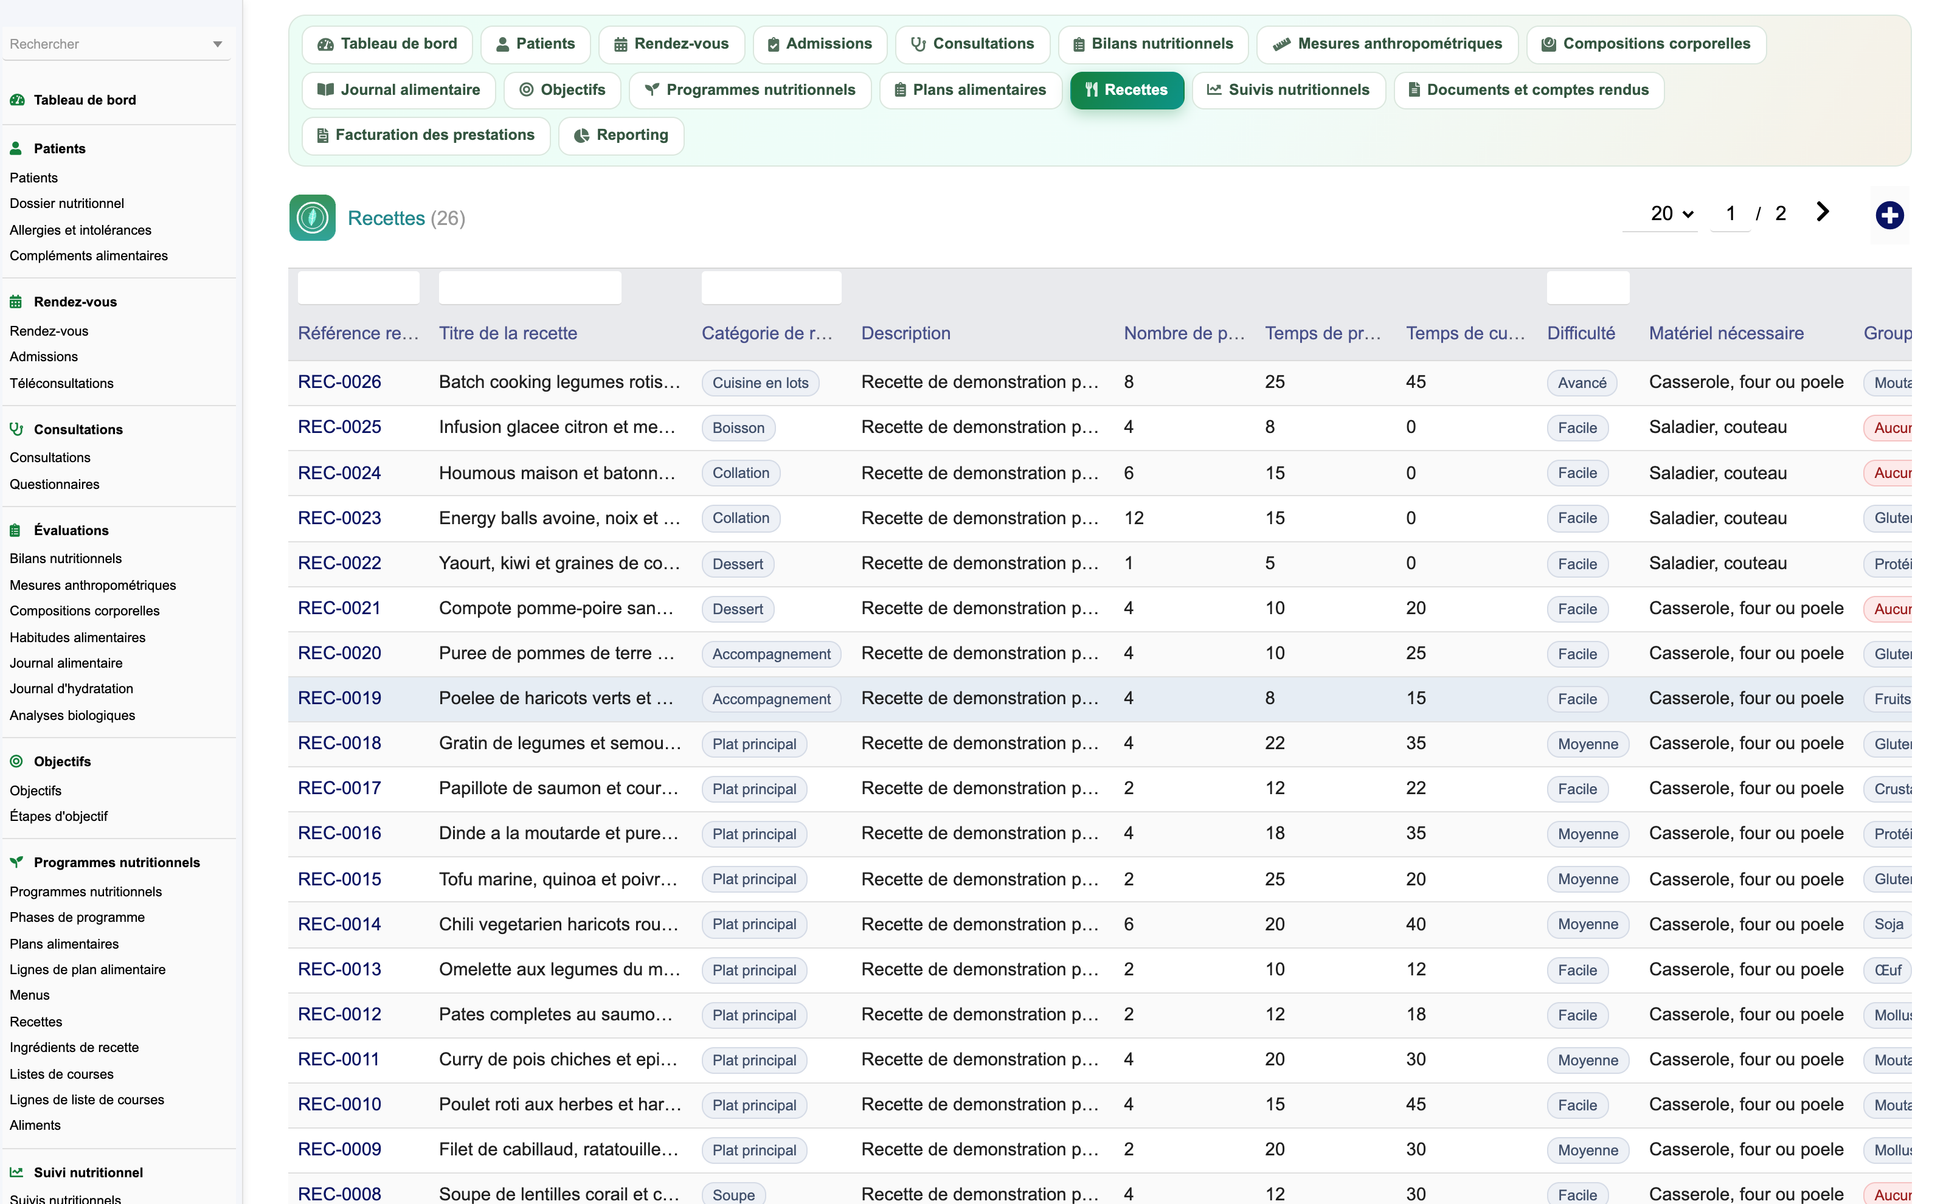Click the Admissions tab clipboard icon
The image size is (1946, 1204).
[773, 44]
